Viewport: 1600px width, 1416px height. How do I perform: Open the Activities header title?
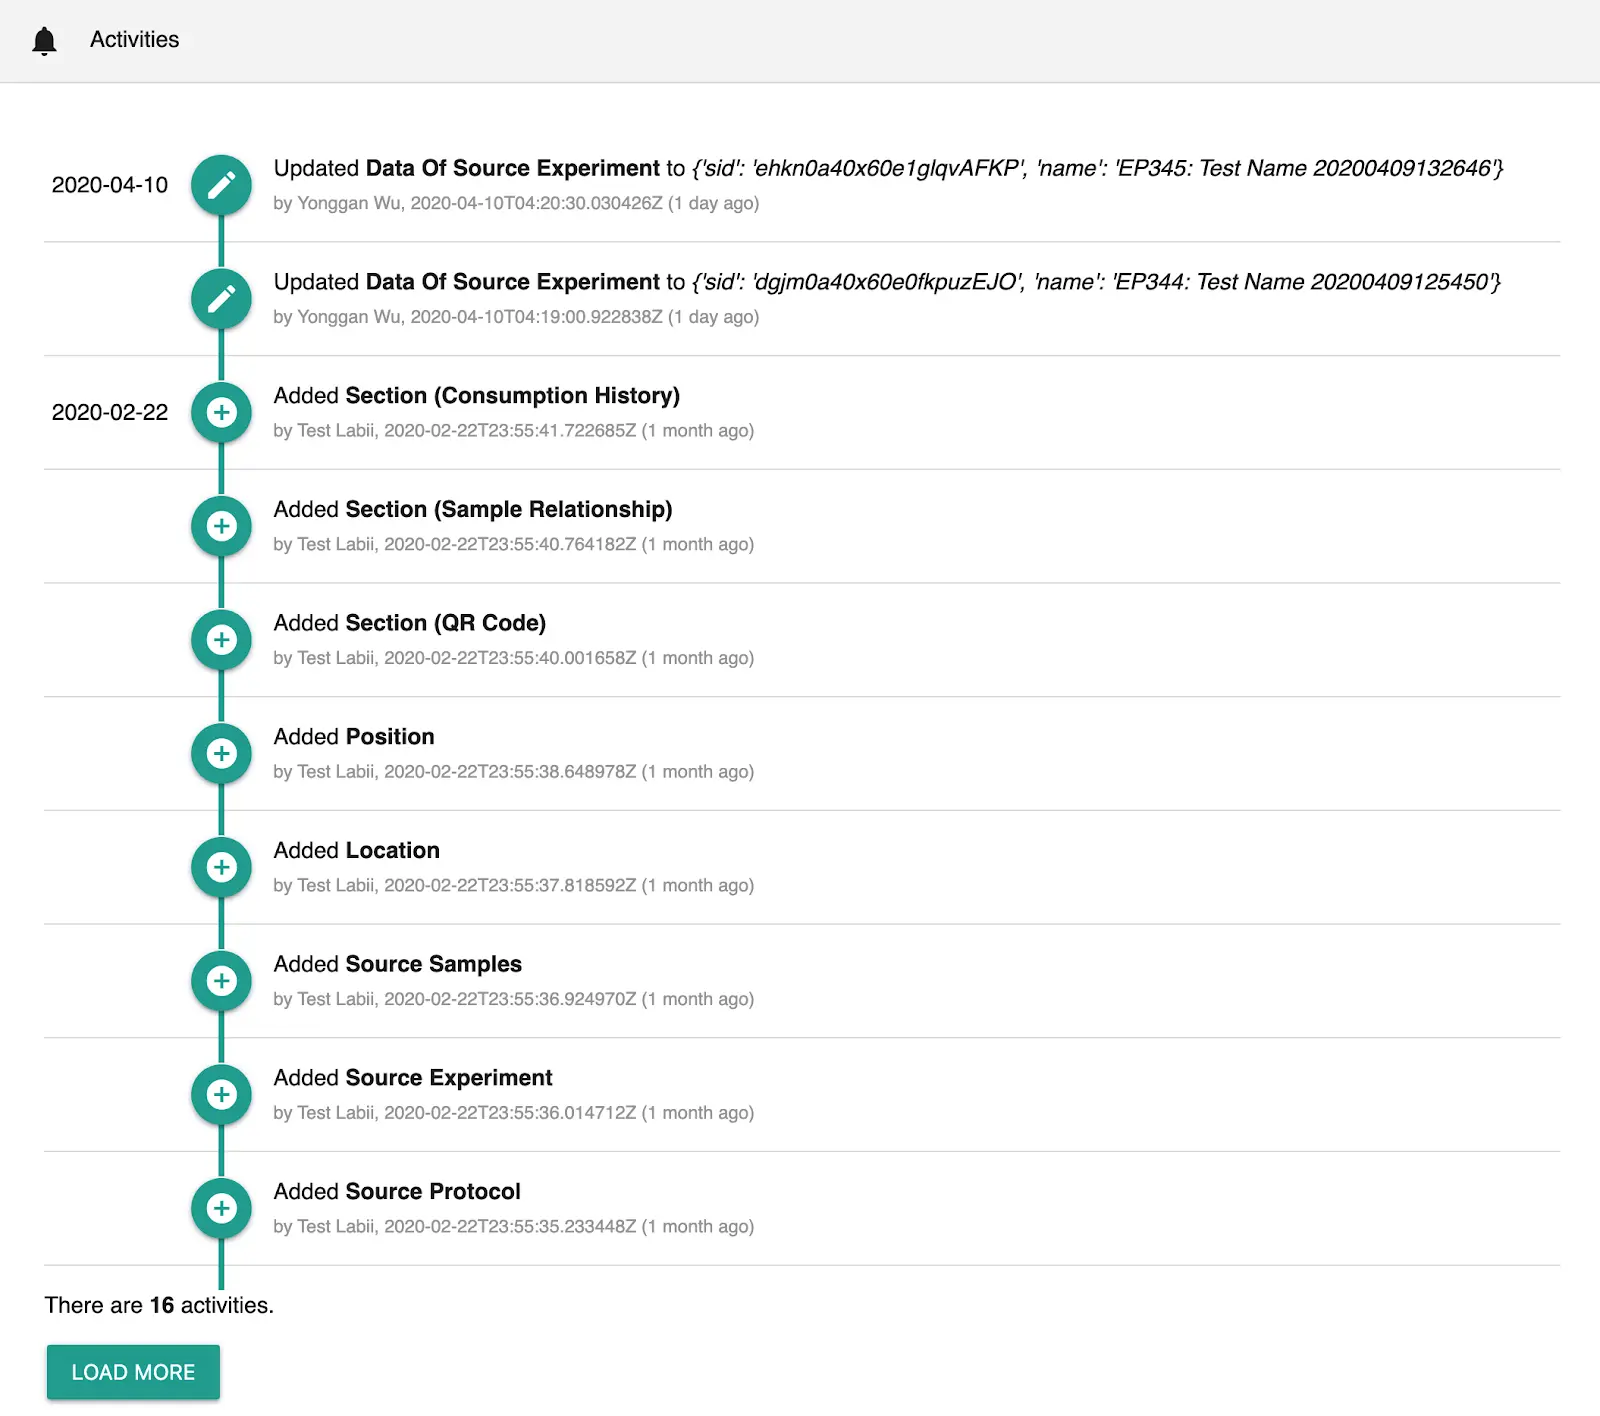134,40
